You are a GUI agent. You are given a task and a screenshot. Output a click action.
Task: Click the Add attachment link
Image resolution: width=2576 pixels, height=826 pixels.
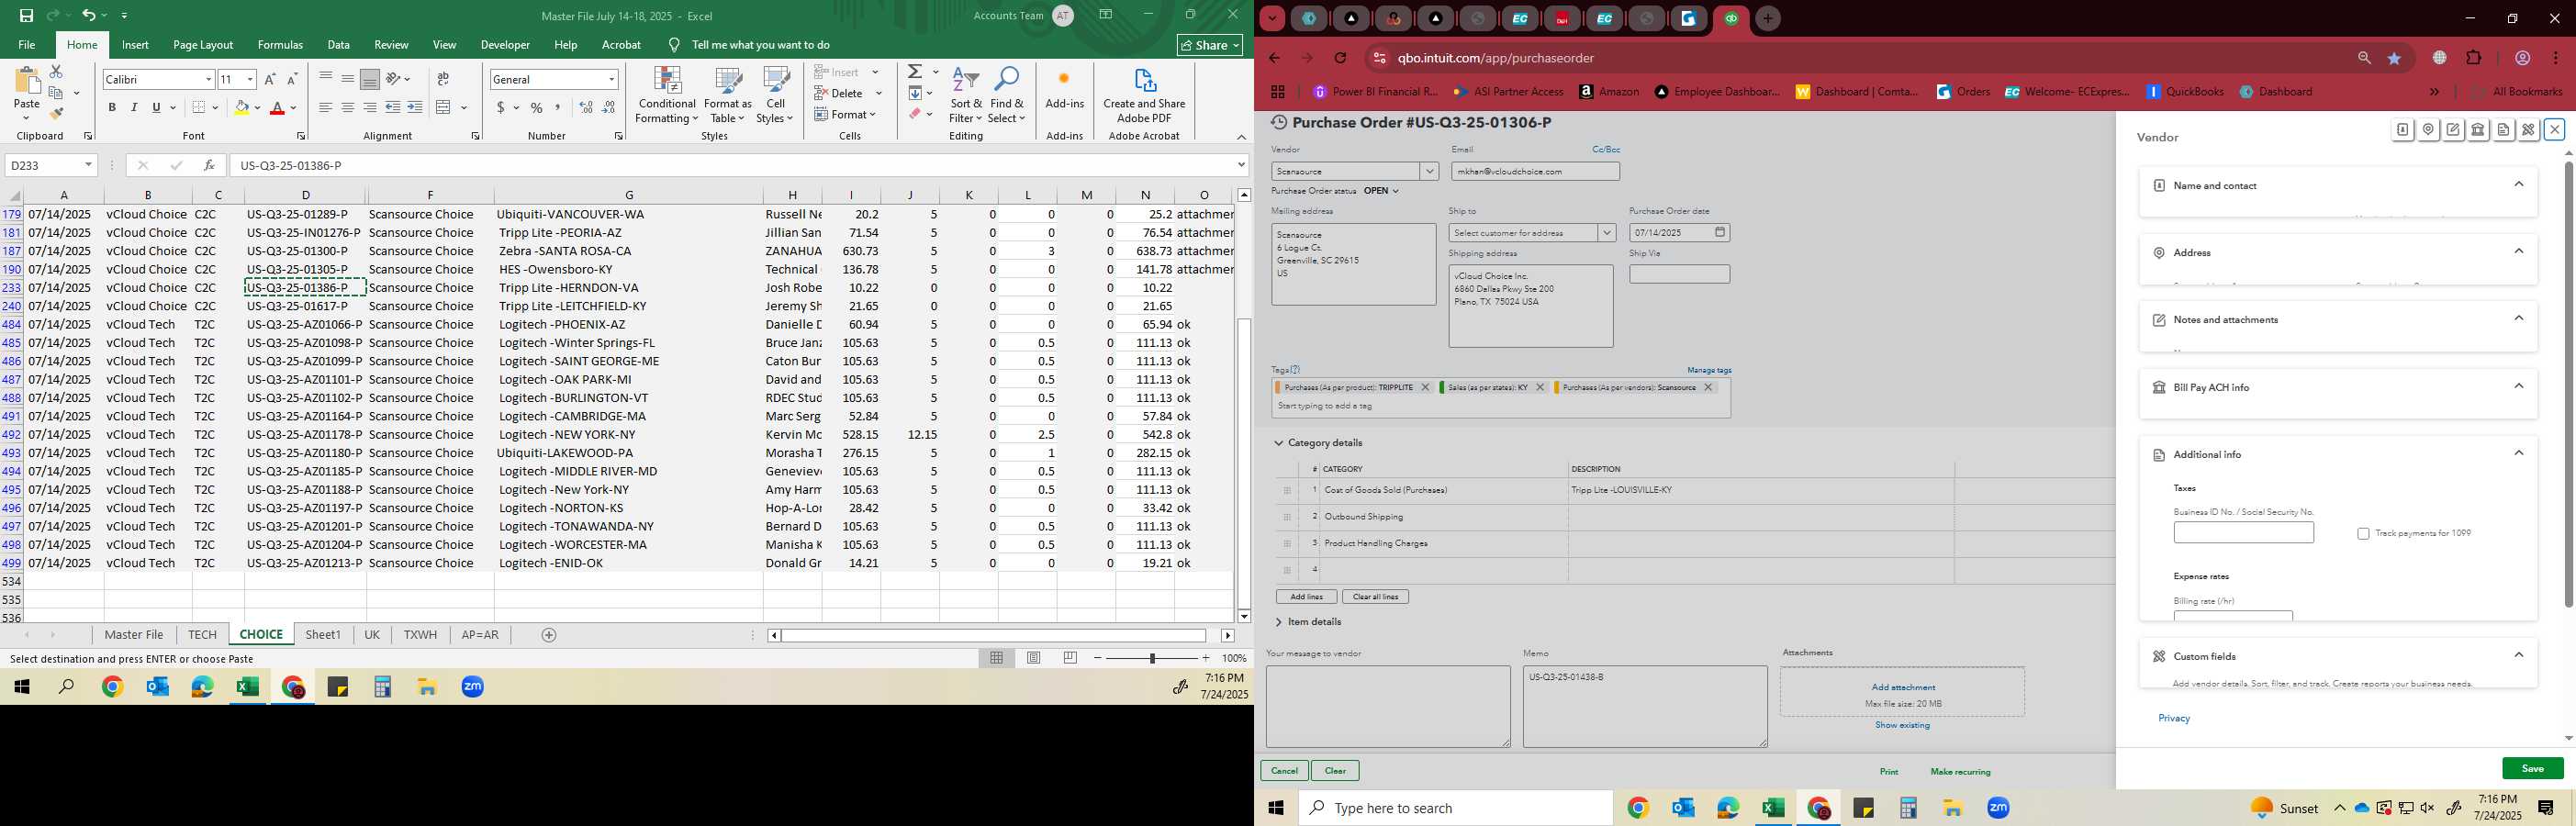point(1903,687)
